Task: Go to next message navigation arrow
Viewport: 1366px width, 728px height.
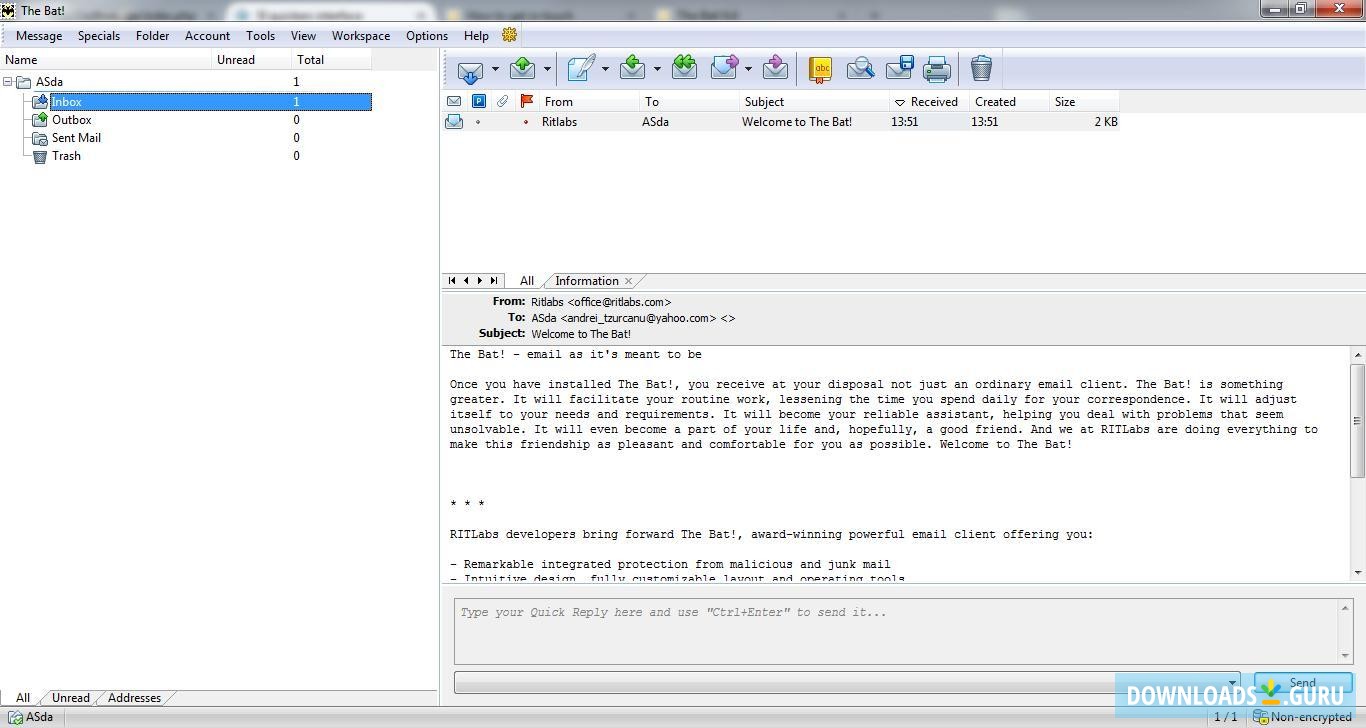Action: tap(480, 281)
